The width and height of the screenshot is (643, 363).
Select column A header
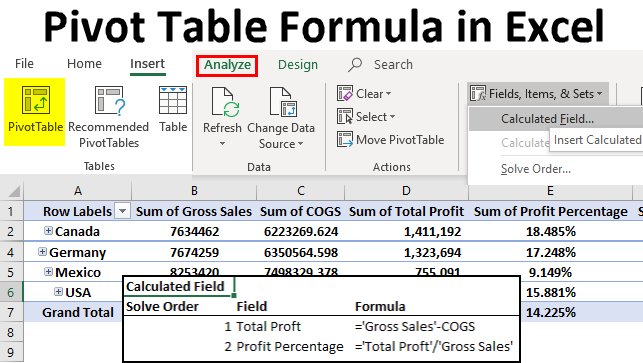click(78, 191)
